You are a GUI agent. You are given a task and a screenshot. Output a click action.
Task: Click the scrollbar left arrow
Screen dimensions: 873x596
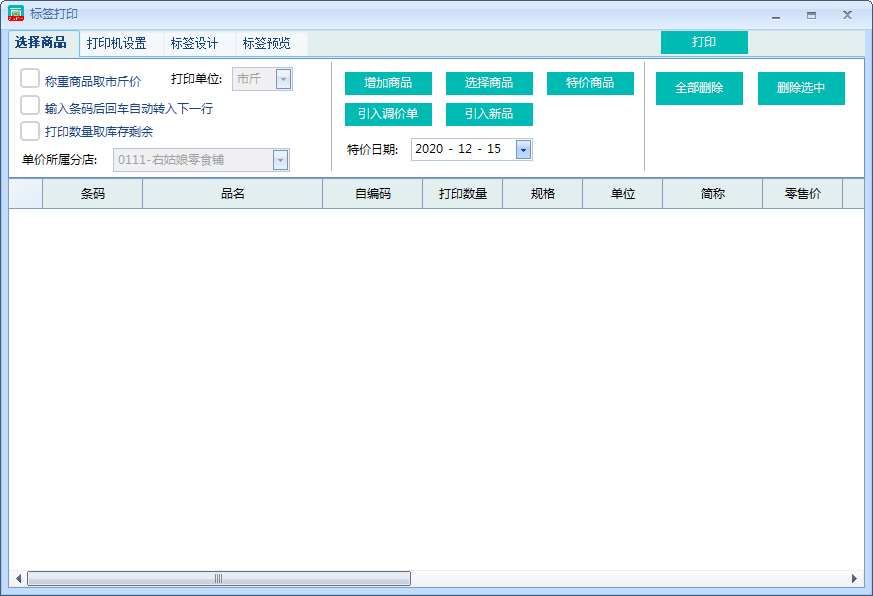tap(18, 579)
